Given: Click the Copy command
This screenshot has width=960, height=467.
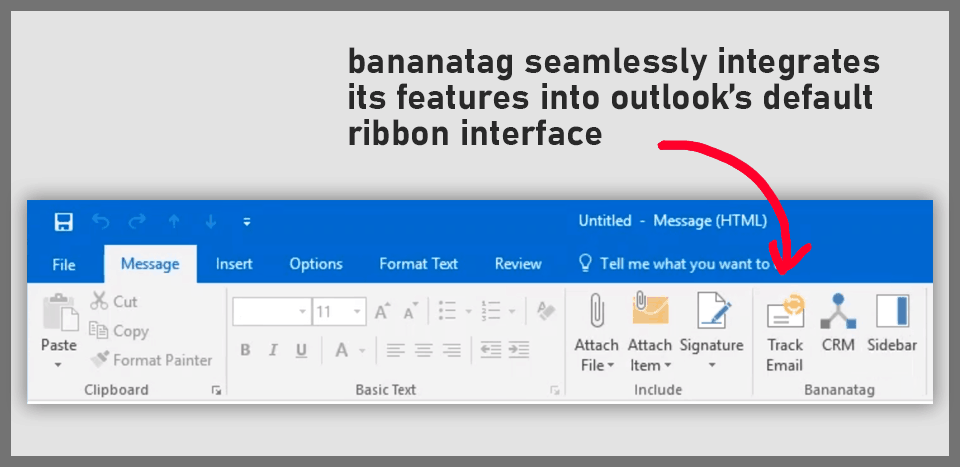Looking at the screenshot, I should [118, 331].
